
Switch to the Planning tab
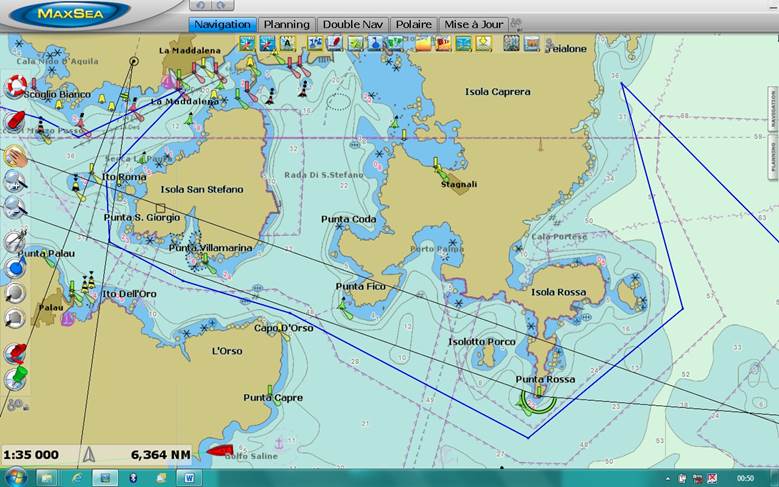pyautogui.click(x=286, y=24)
